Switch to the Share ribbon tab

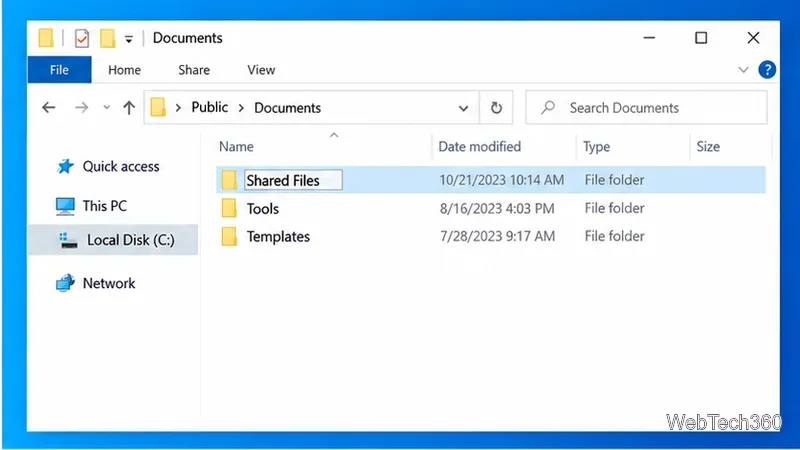pos(194,70)
